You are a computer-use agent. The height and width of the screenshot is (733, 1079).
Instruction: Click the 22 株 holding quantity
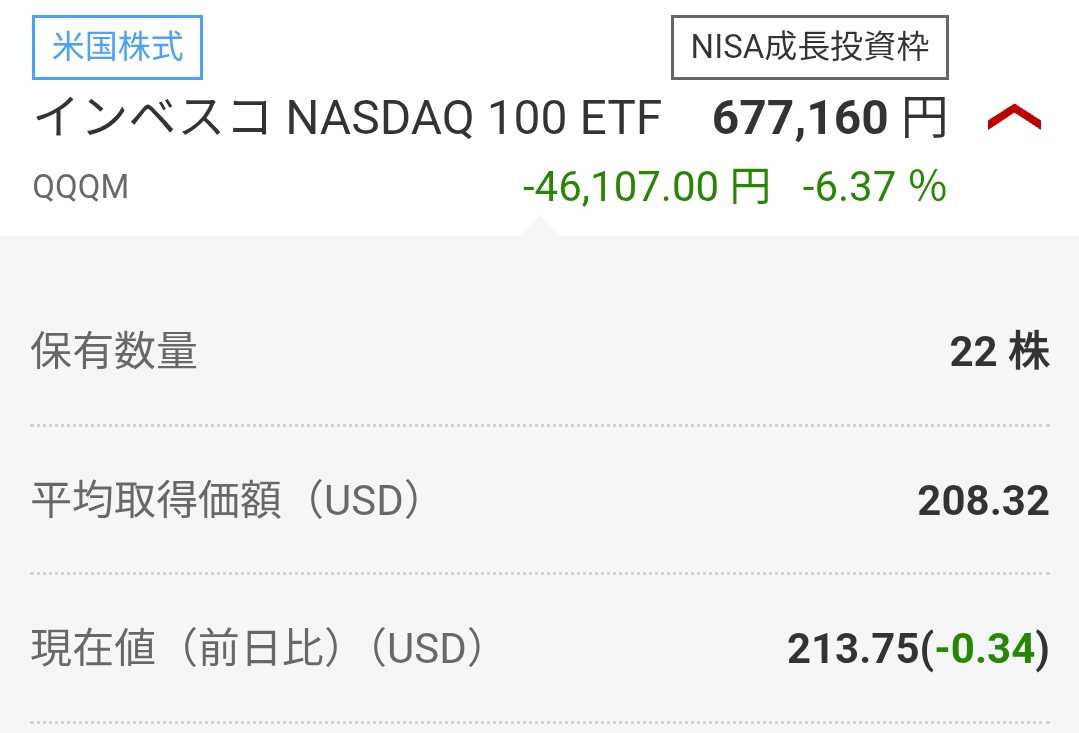[999, 352]
